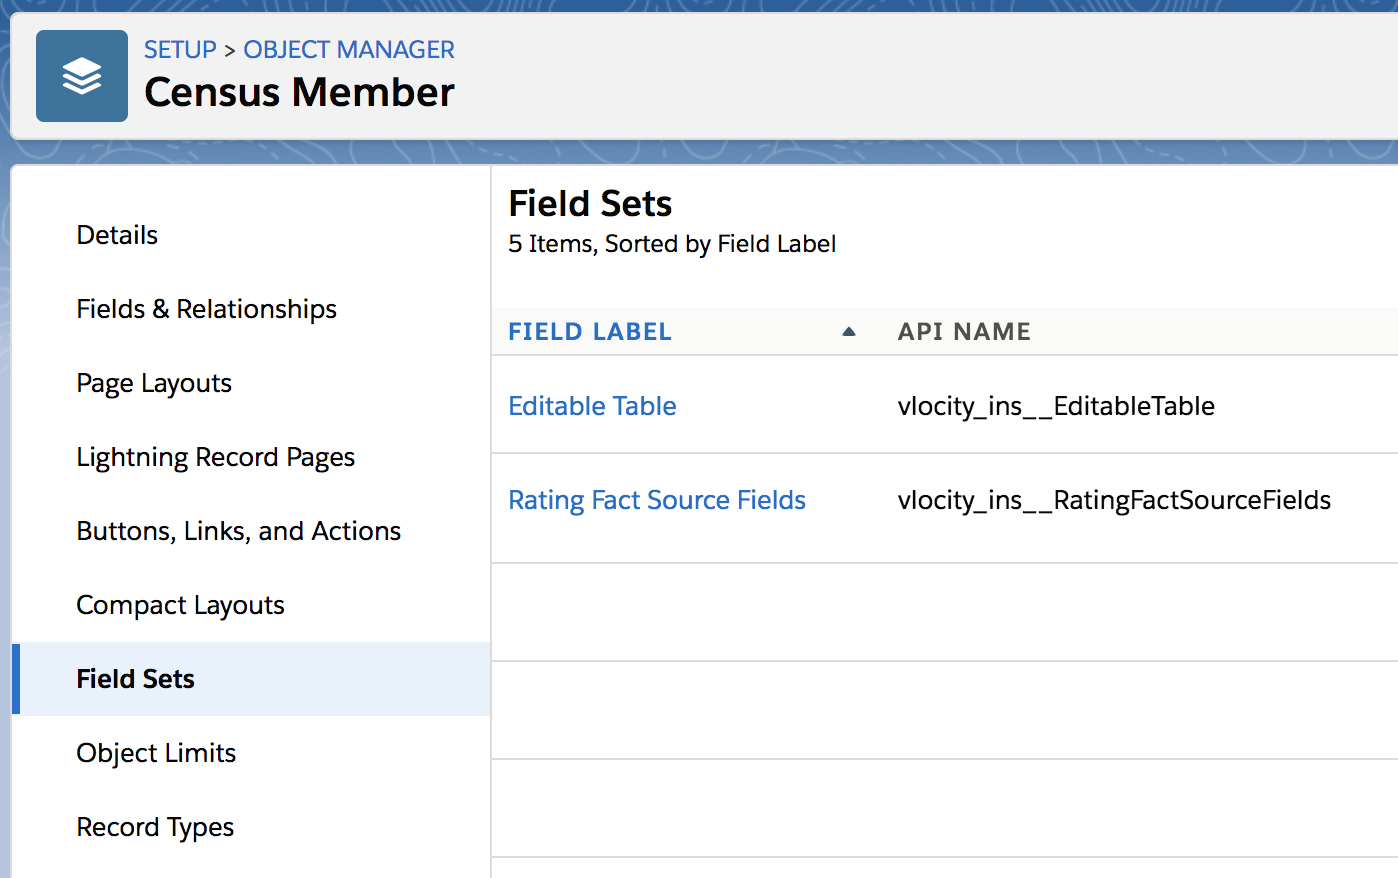This screenshot has height=878, width=1398.
Task: Select Details in the sidebar
Action: click(x=117, y=234)
